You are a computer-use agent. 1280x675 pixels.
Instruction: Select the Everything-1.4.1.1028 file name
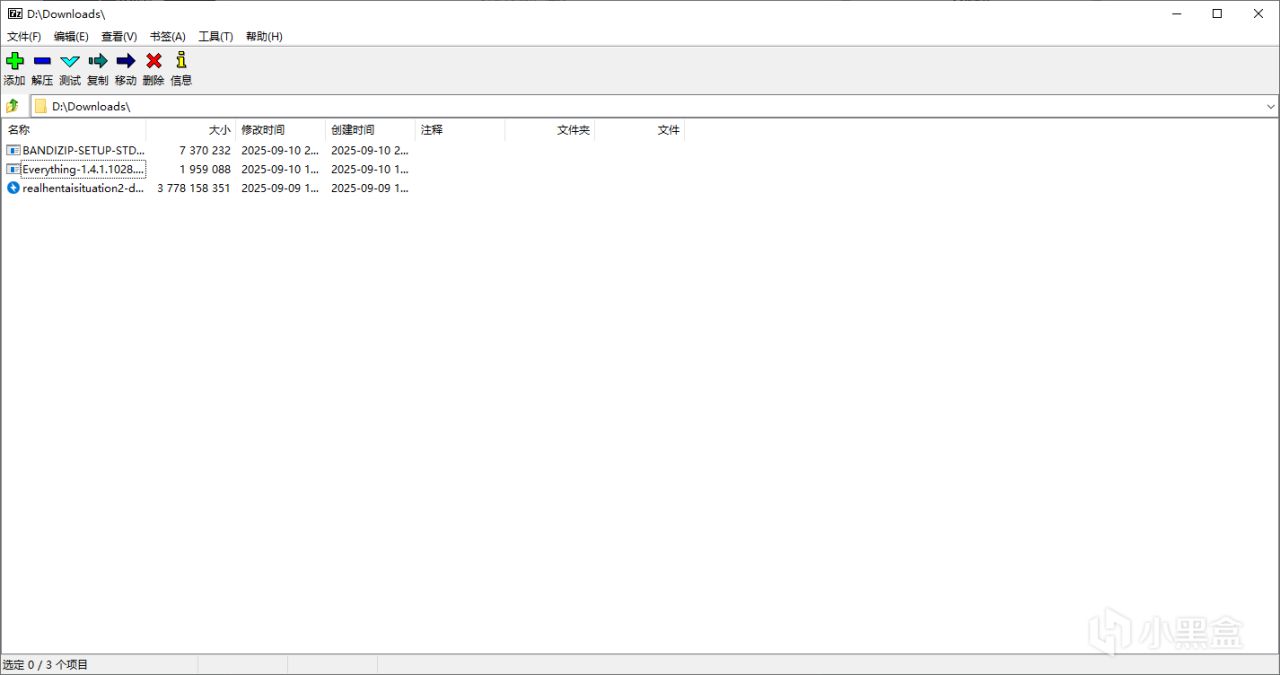tap(84, 169)
